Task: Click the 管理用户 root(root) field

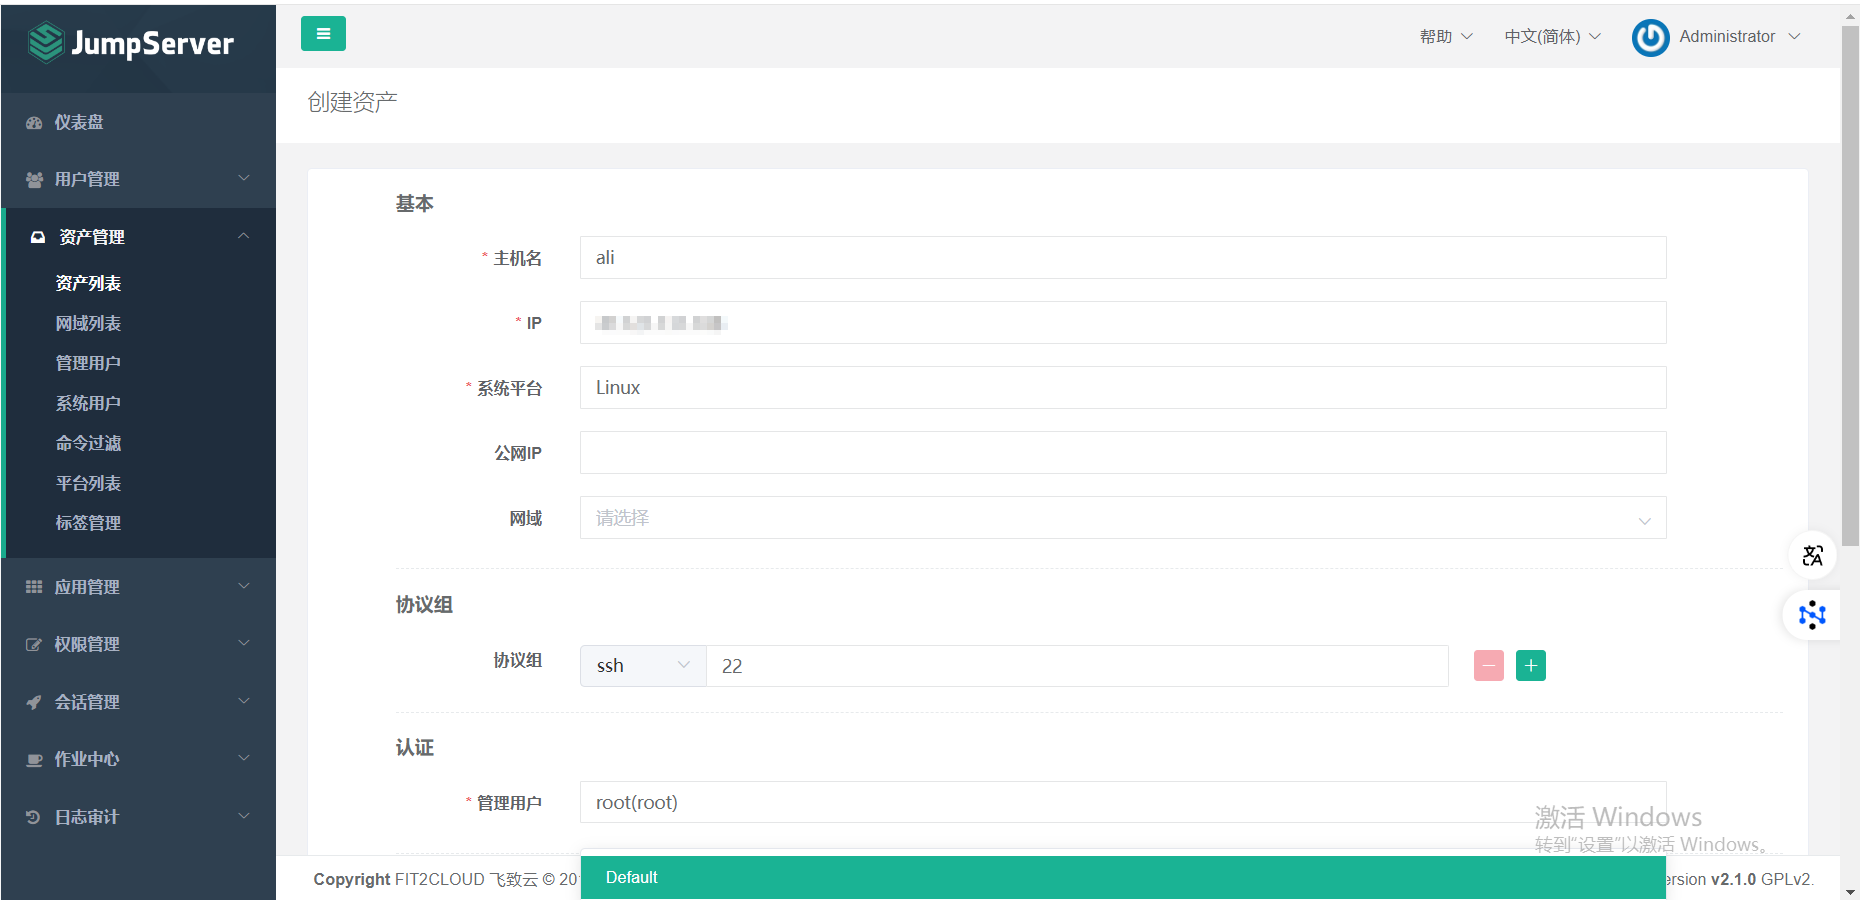Action: 1123,802
